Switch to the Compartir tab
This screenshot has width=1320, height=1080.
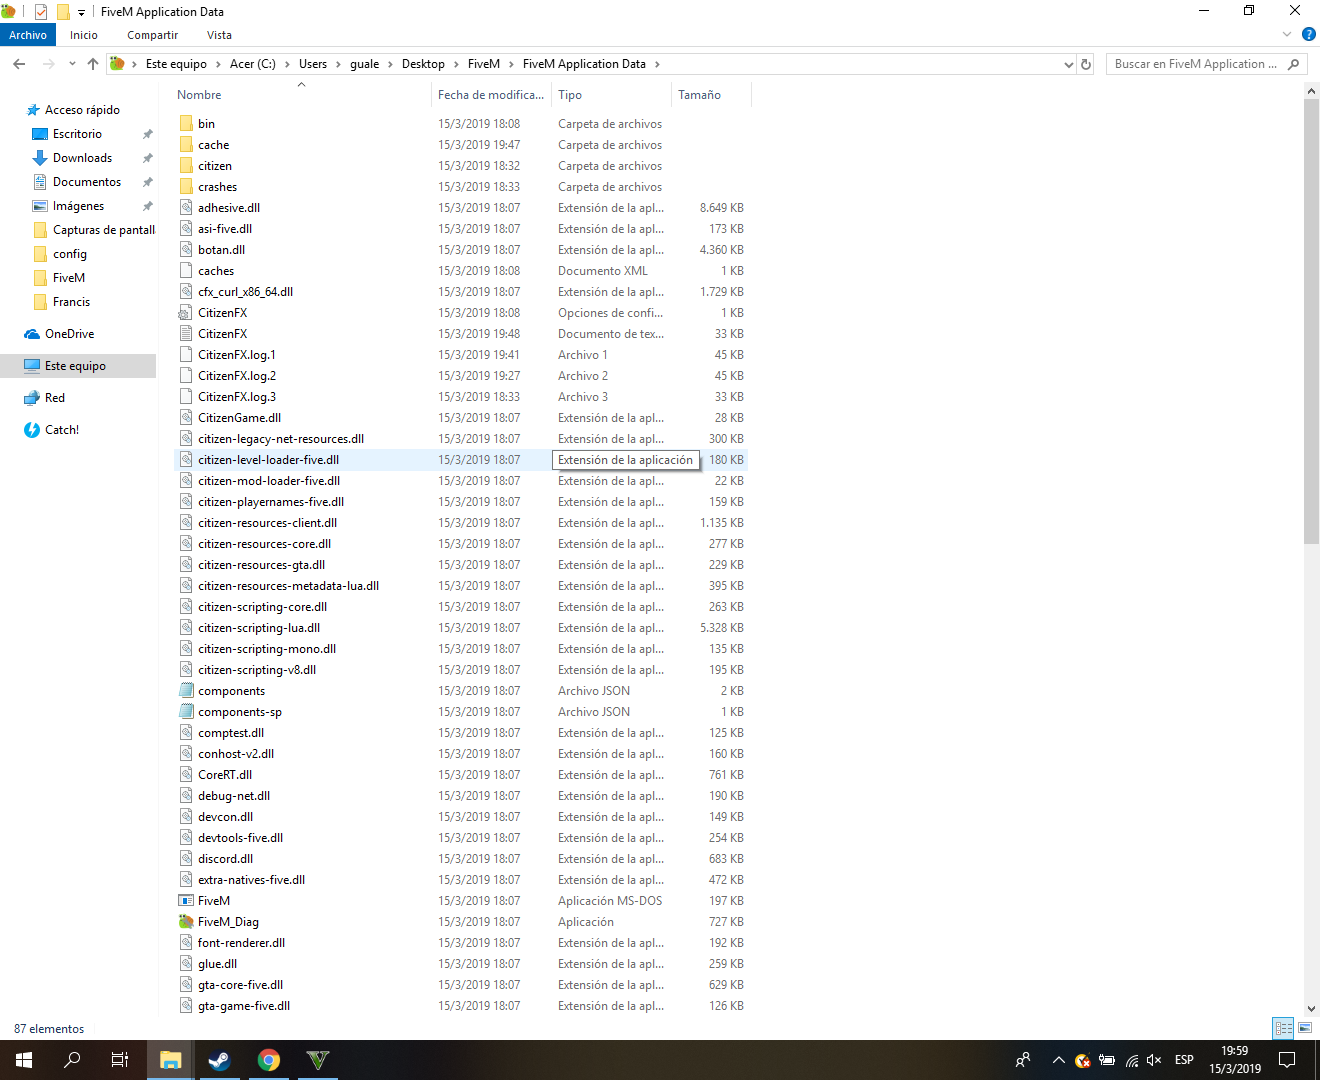[152, 35]
